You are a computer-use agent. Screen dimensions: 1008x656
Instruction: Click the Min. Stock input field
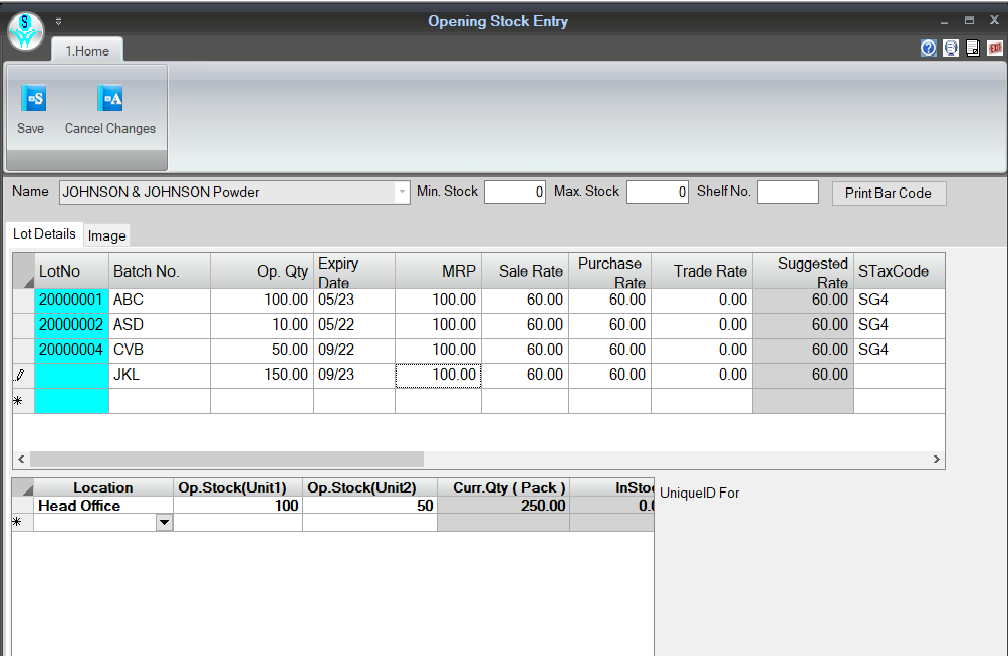(x=514, y=192)
